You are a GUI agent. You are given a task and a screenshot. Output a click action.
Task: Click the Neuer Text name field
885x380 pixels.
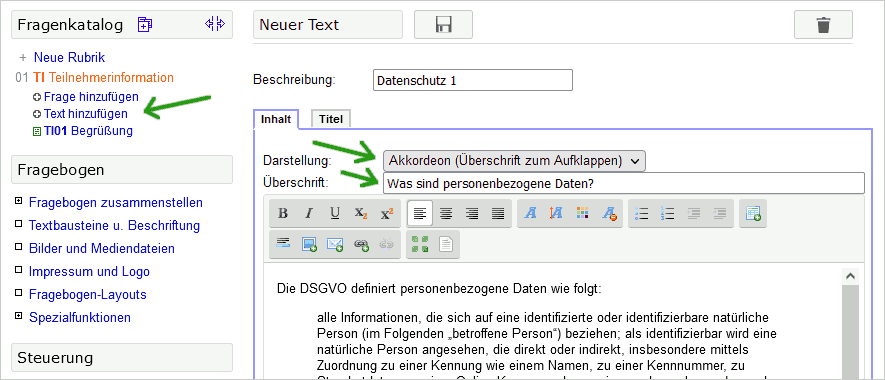tap(328, 25)
